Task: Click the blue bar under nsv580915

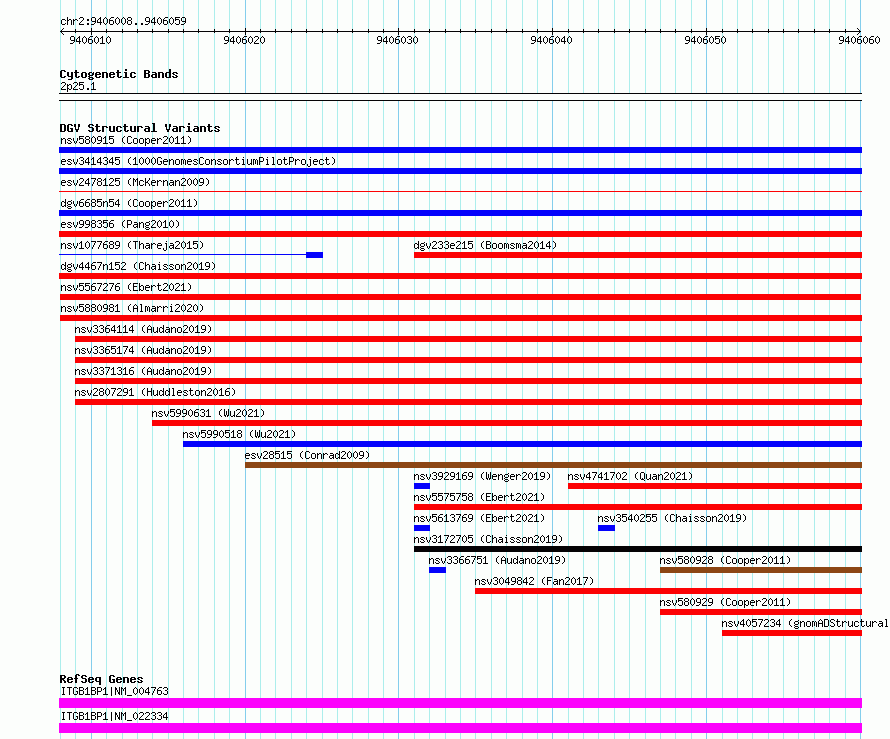Action: 460,150
